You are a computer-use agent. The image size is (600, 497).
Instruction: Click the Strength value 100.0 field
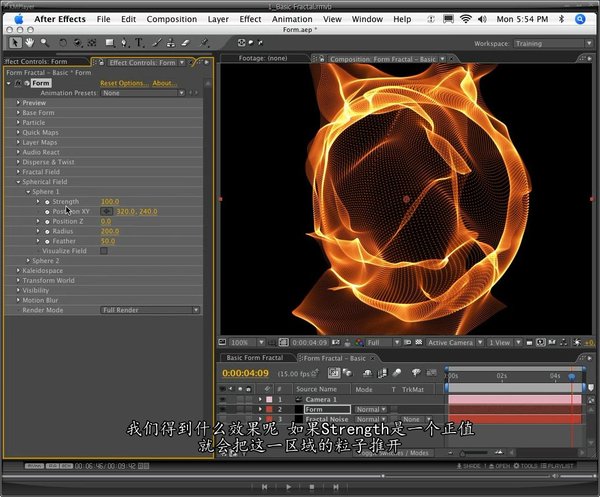pos(109,201)
